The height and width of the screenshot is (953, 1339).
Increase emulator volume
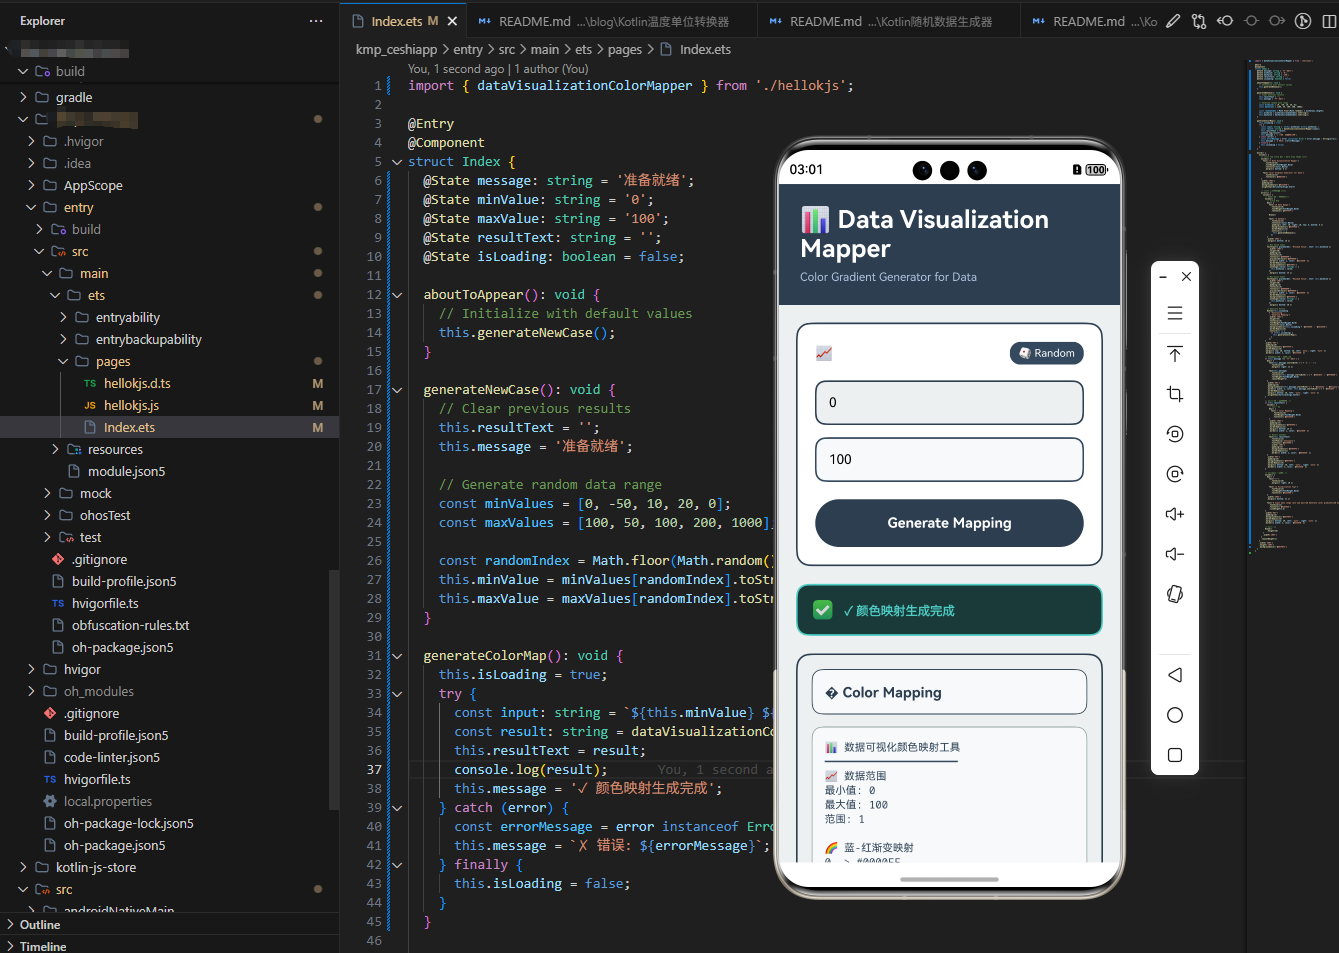pyautogui.click(x=1175, y=514)
